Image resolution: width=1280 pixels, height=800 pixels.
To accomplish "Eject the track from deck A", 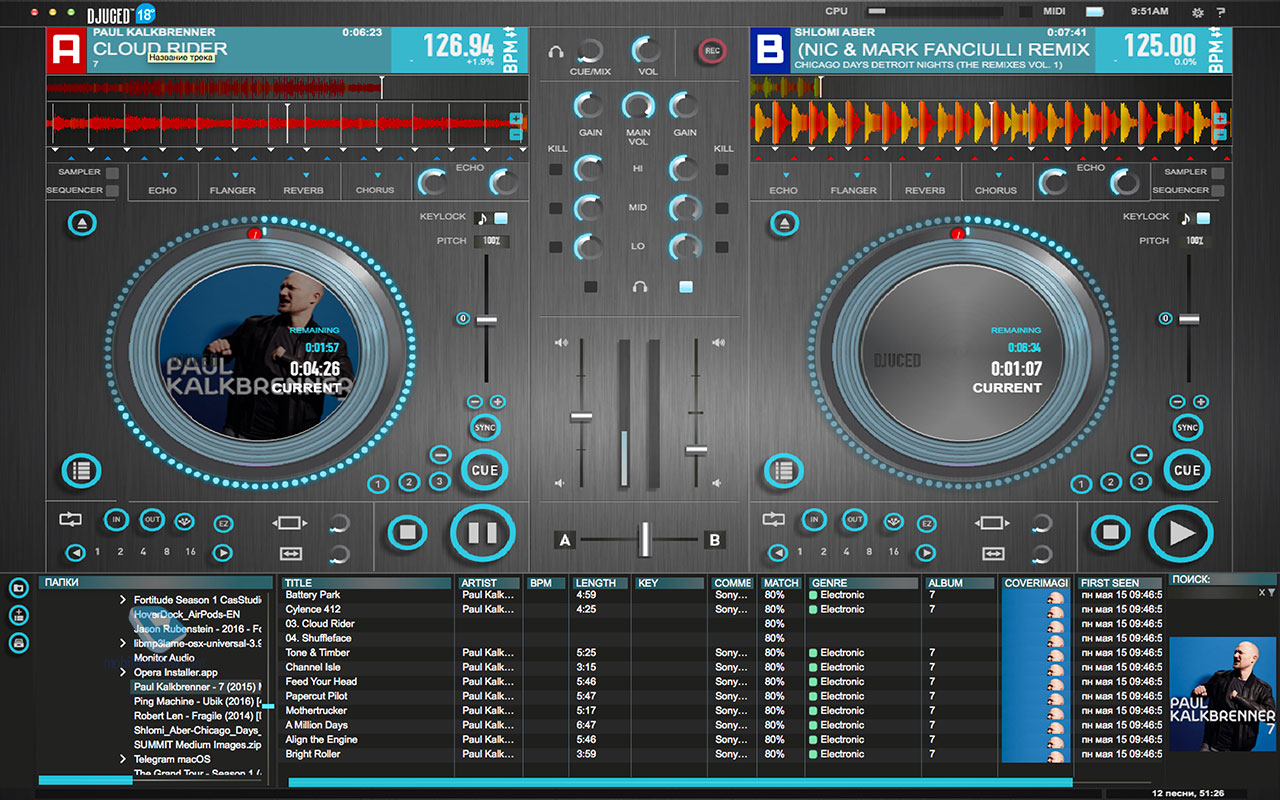I will pyautogui.click(x=82, y=223).
